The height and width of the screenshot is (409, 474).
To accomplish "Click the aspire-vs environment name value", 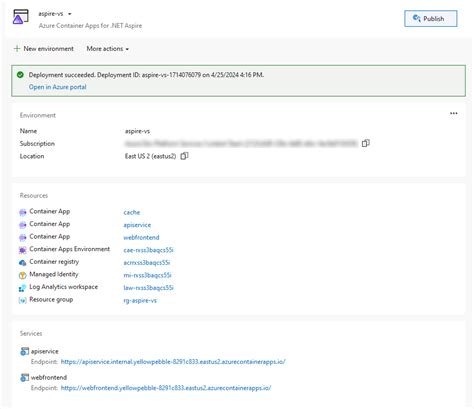I will tap(137, 131).
